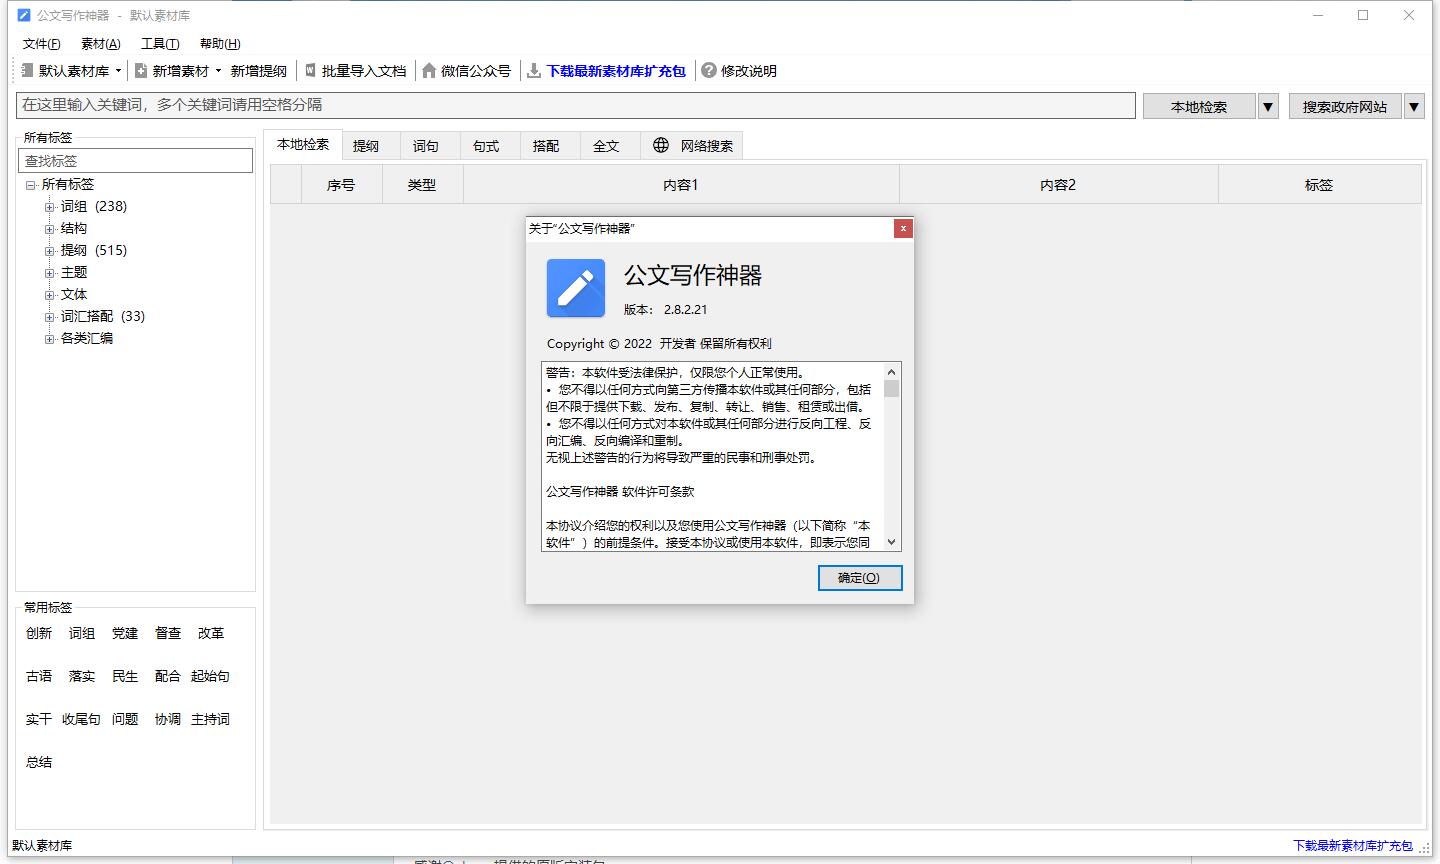Select the 起始句 common tag

(210, 676)
